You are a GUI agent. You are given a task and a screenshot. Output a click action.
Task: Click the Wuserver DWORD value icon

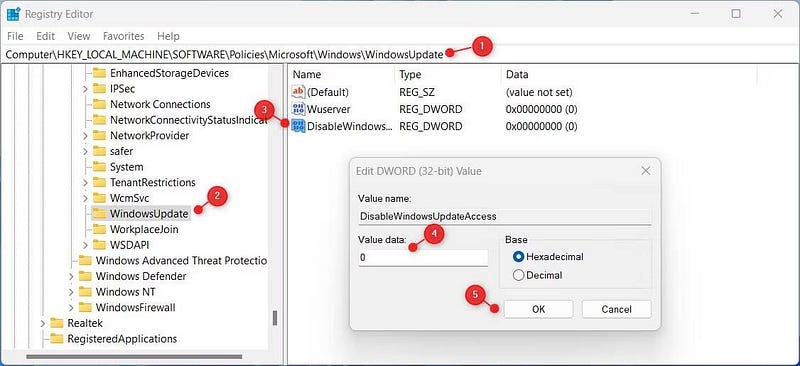pos(298,109)
